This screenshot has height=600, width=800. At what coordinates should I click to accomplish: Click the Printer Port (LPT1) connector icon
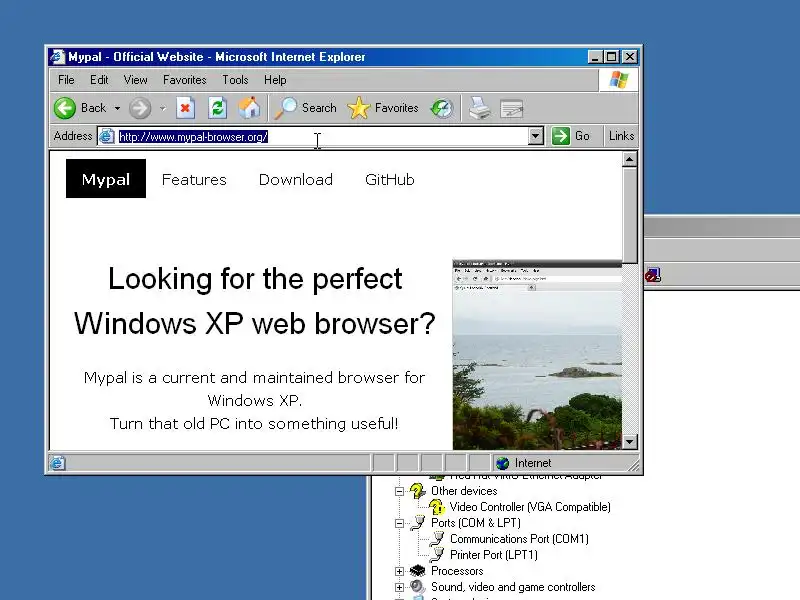click(x=436, y=555)
